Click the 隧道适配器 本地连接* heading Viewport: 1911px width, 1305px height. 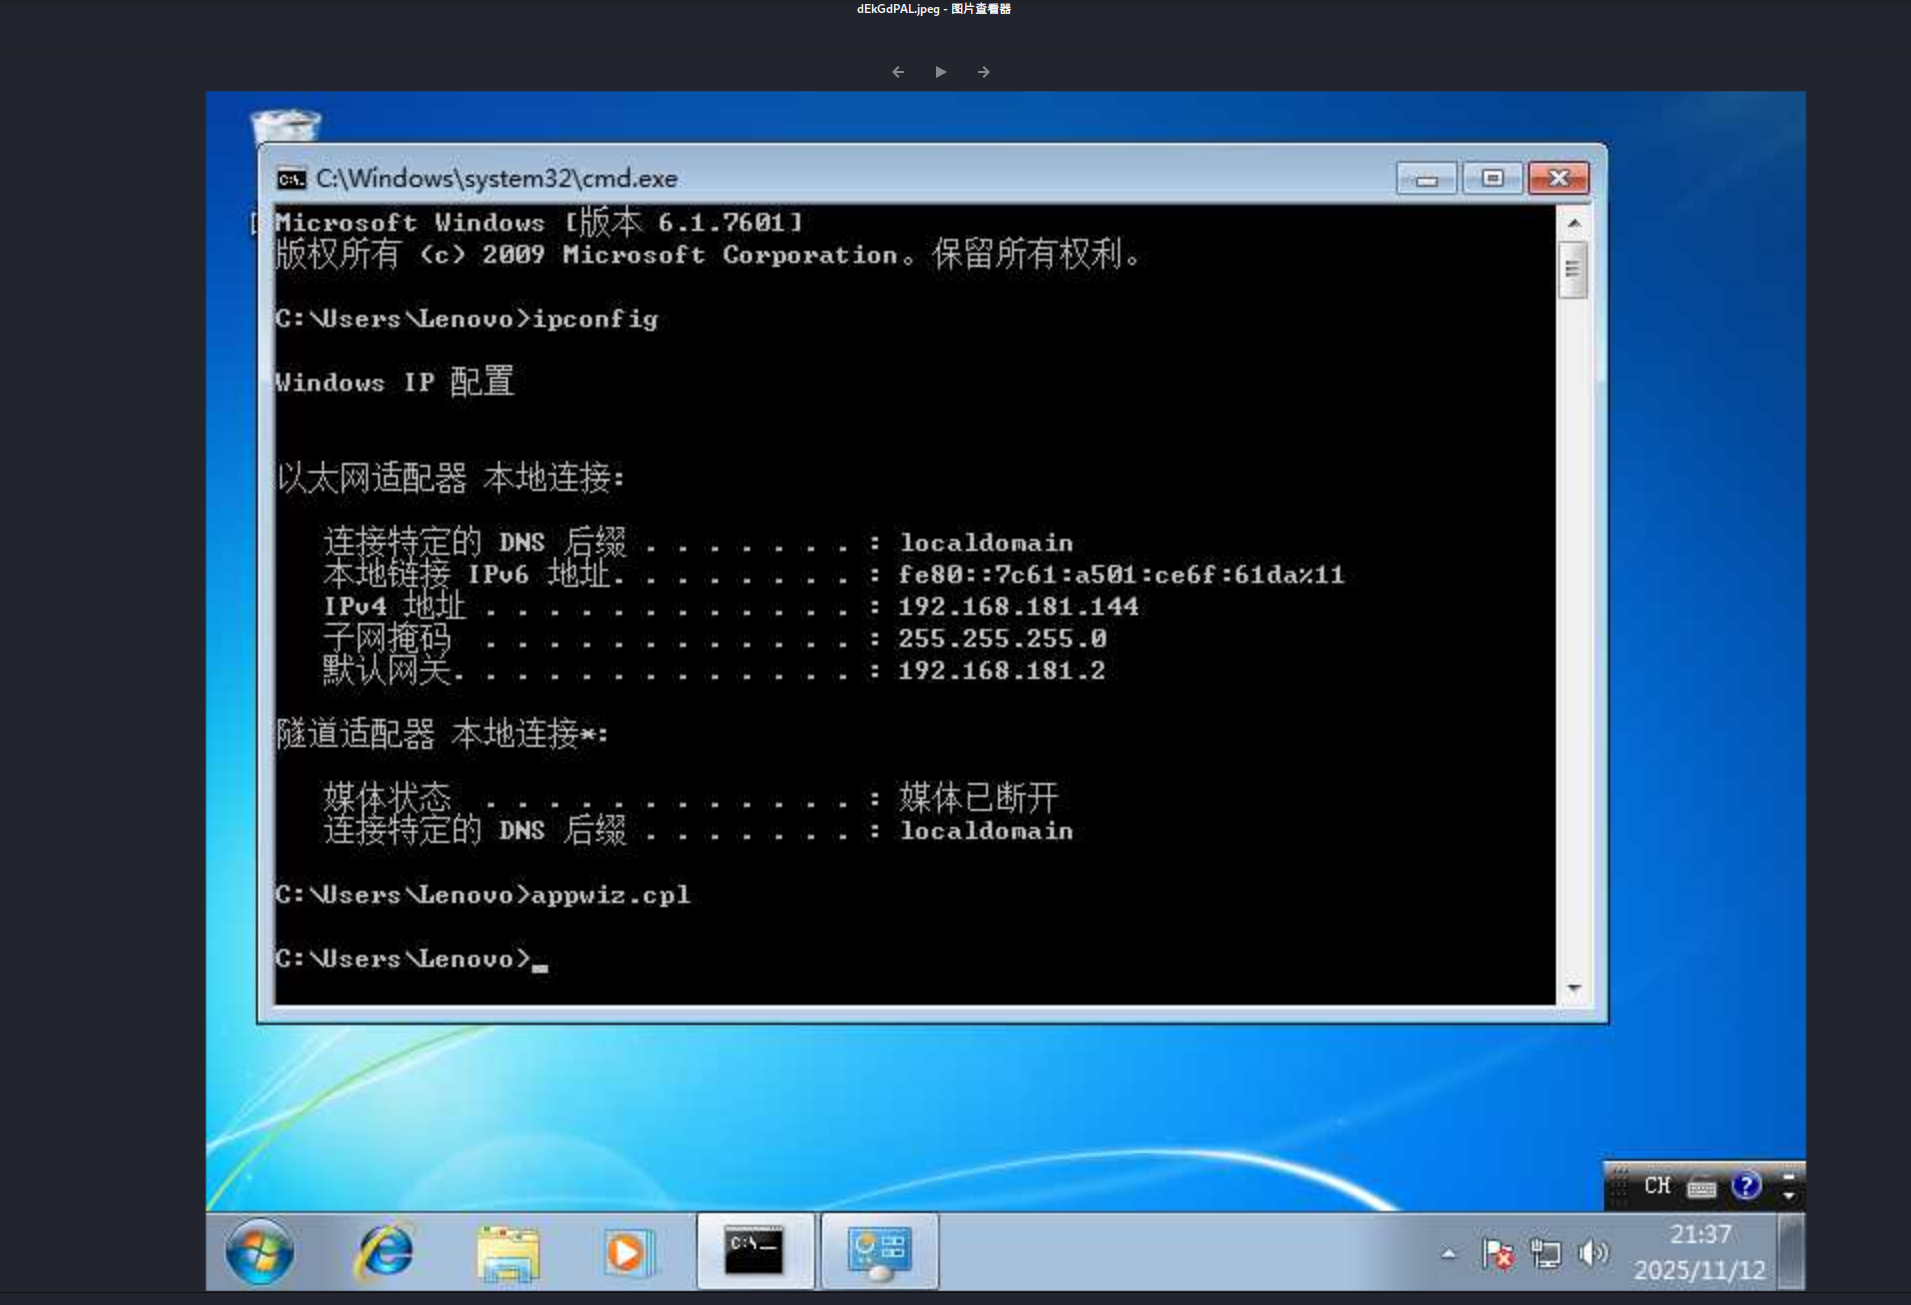click(442, 734)
